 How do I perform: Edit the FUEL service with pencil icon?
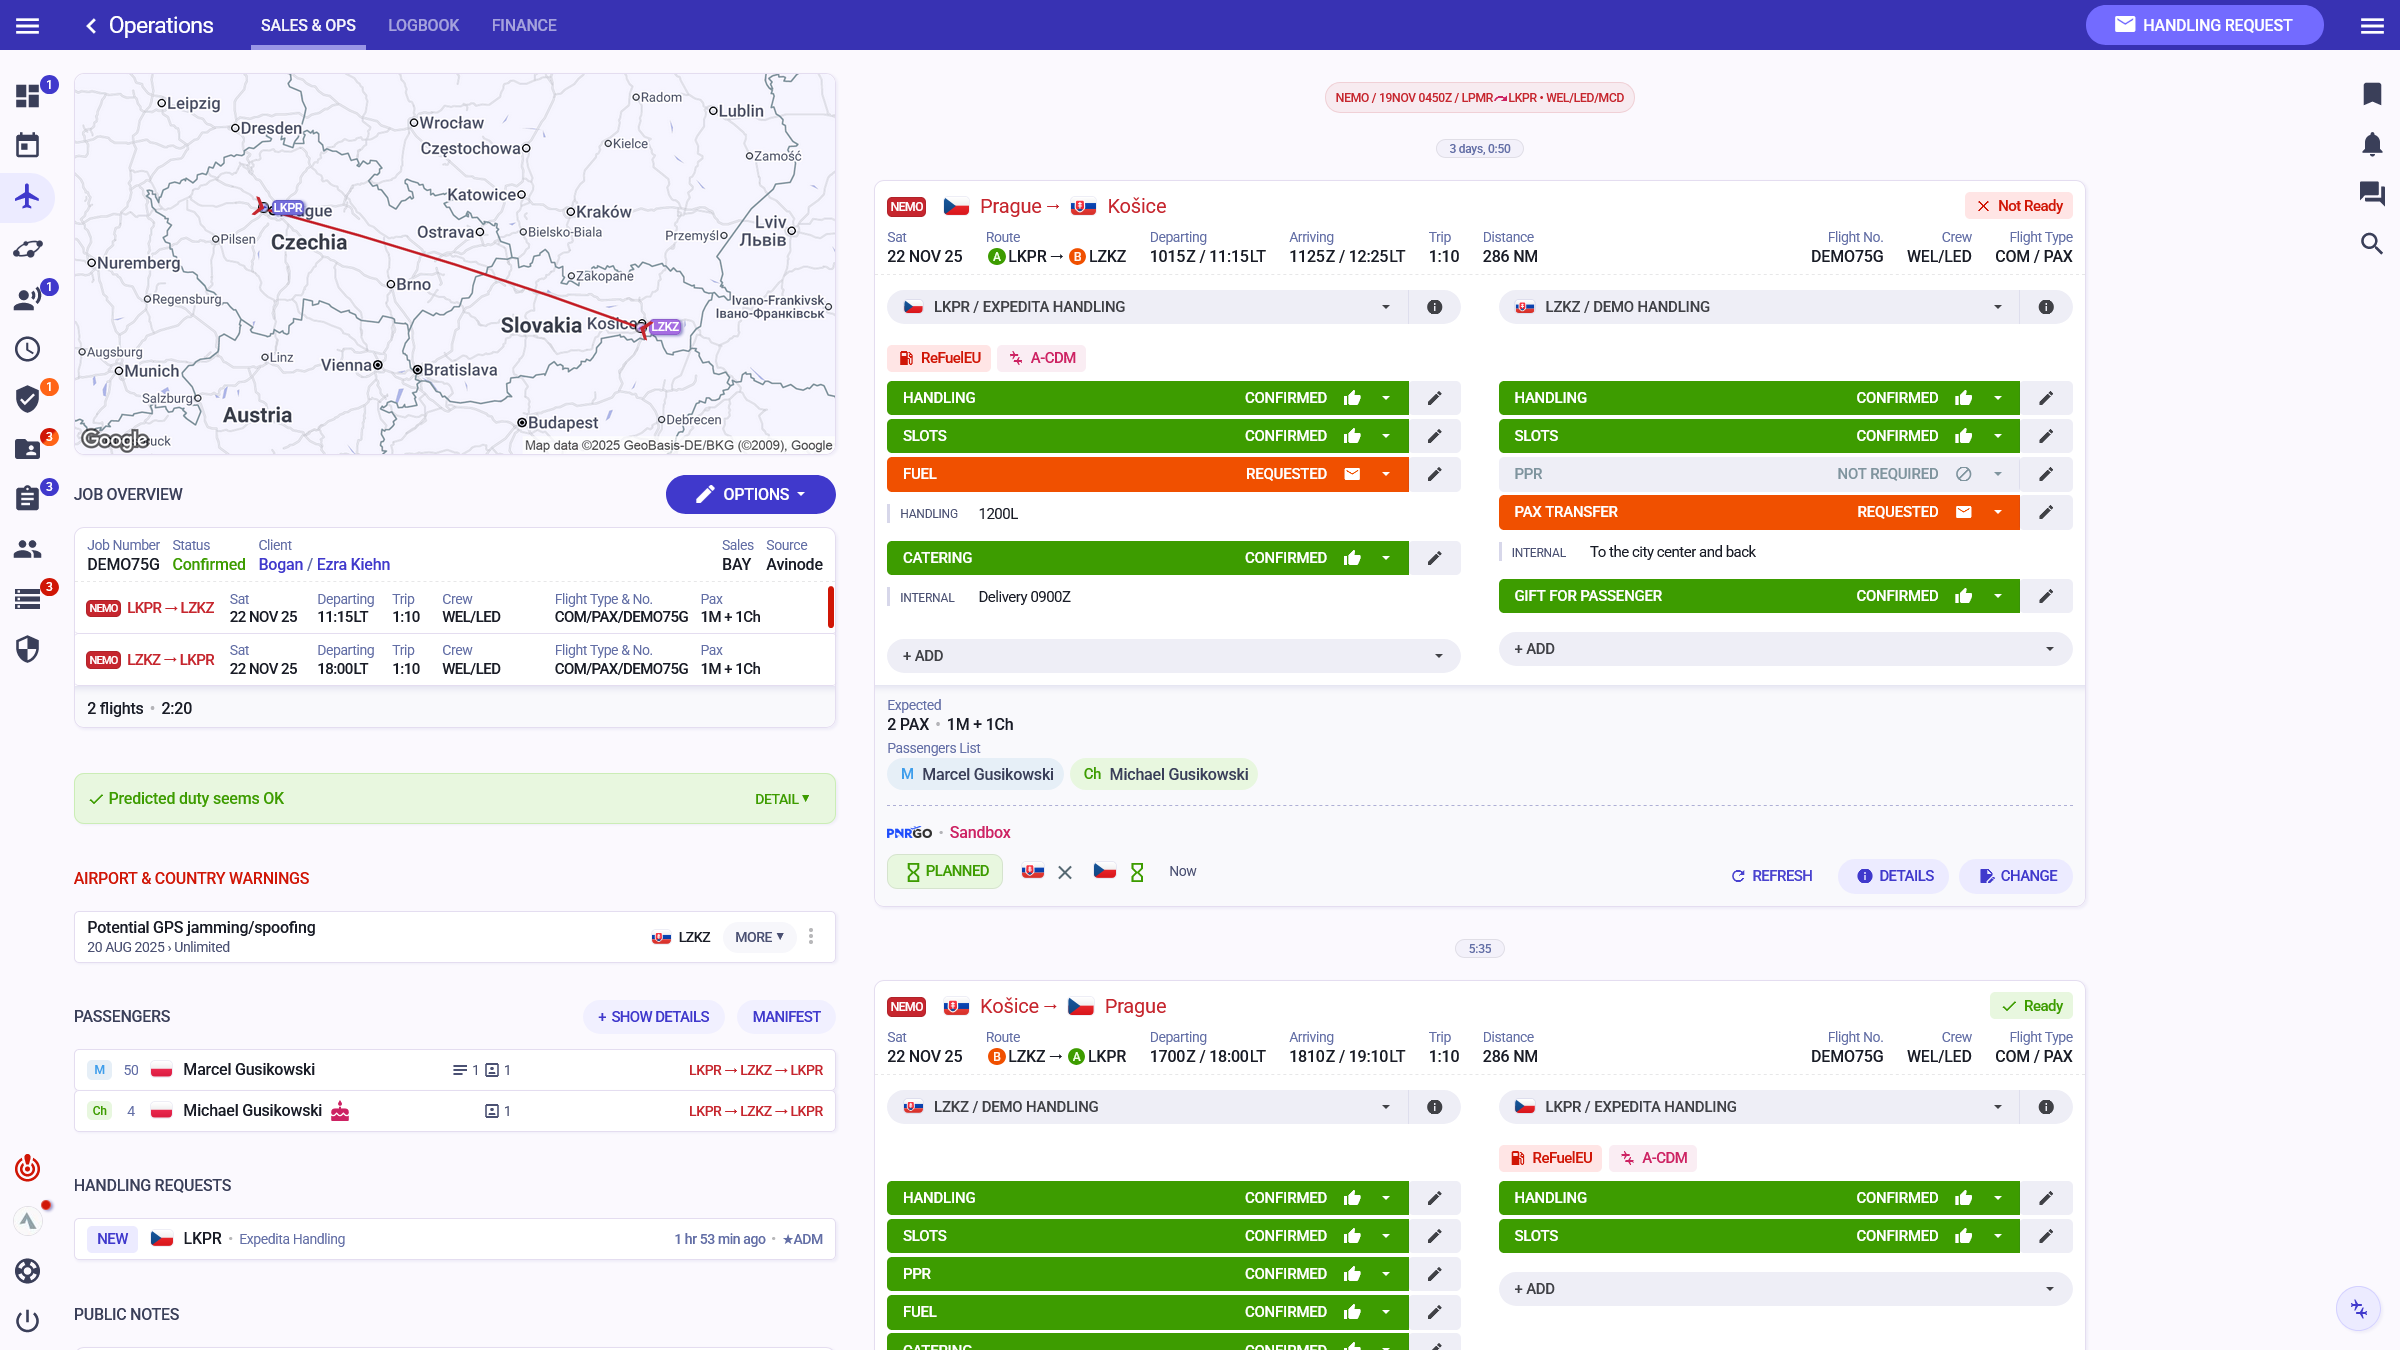pyautogui.click(x=1434, y=474)
